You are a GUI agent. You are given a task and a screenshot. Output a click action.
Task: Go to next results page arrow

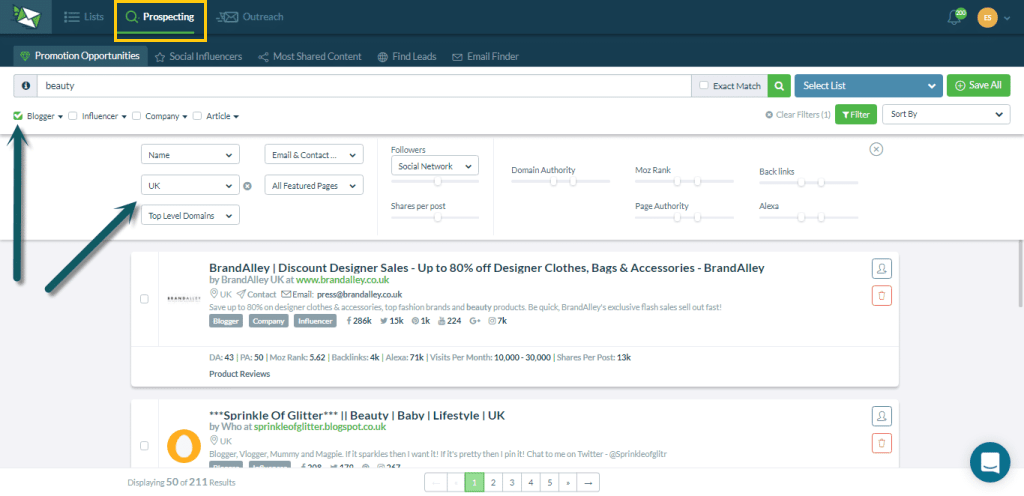click(568, 483)
